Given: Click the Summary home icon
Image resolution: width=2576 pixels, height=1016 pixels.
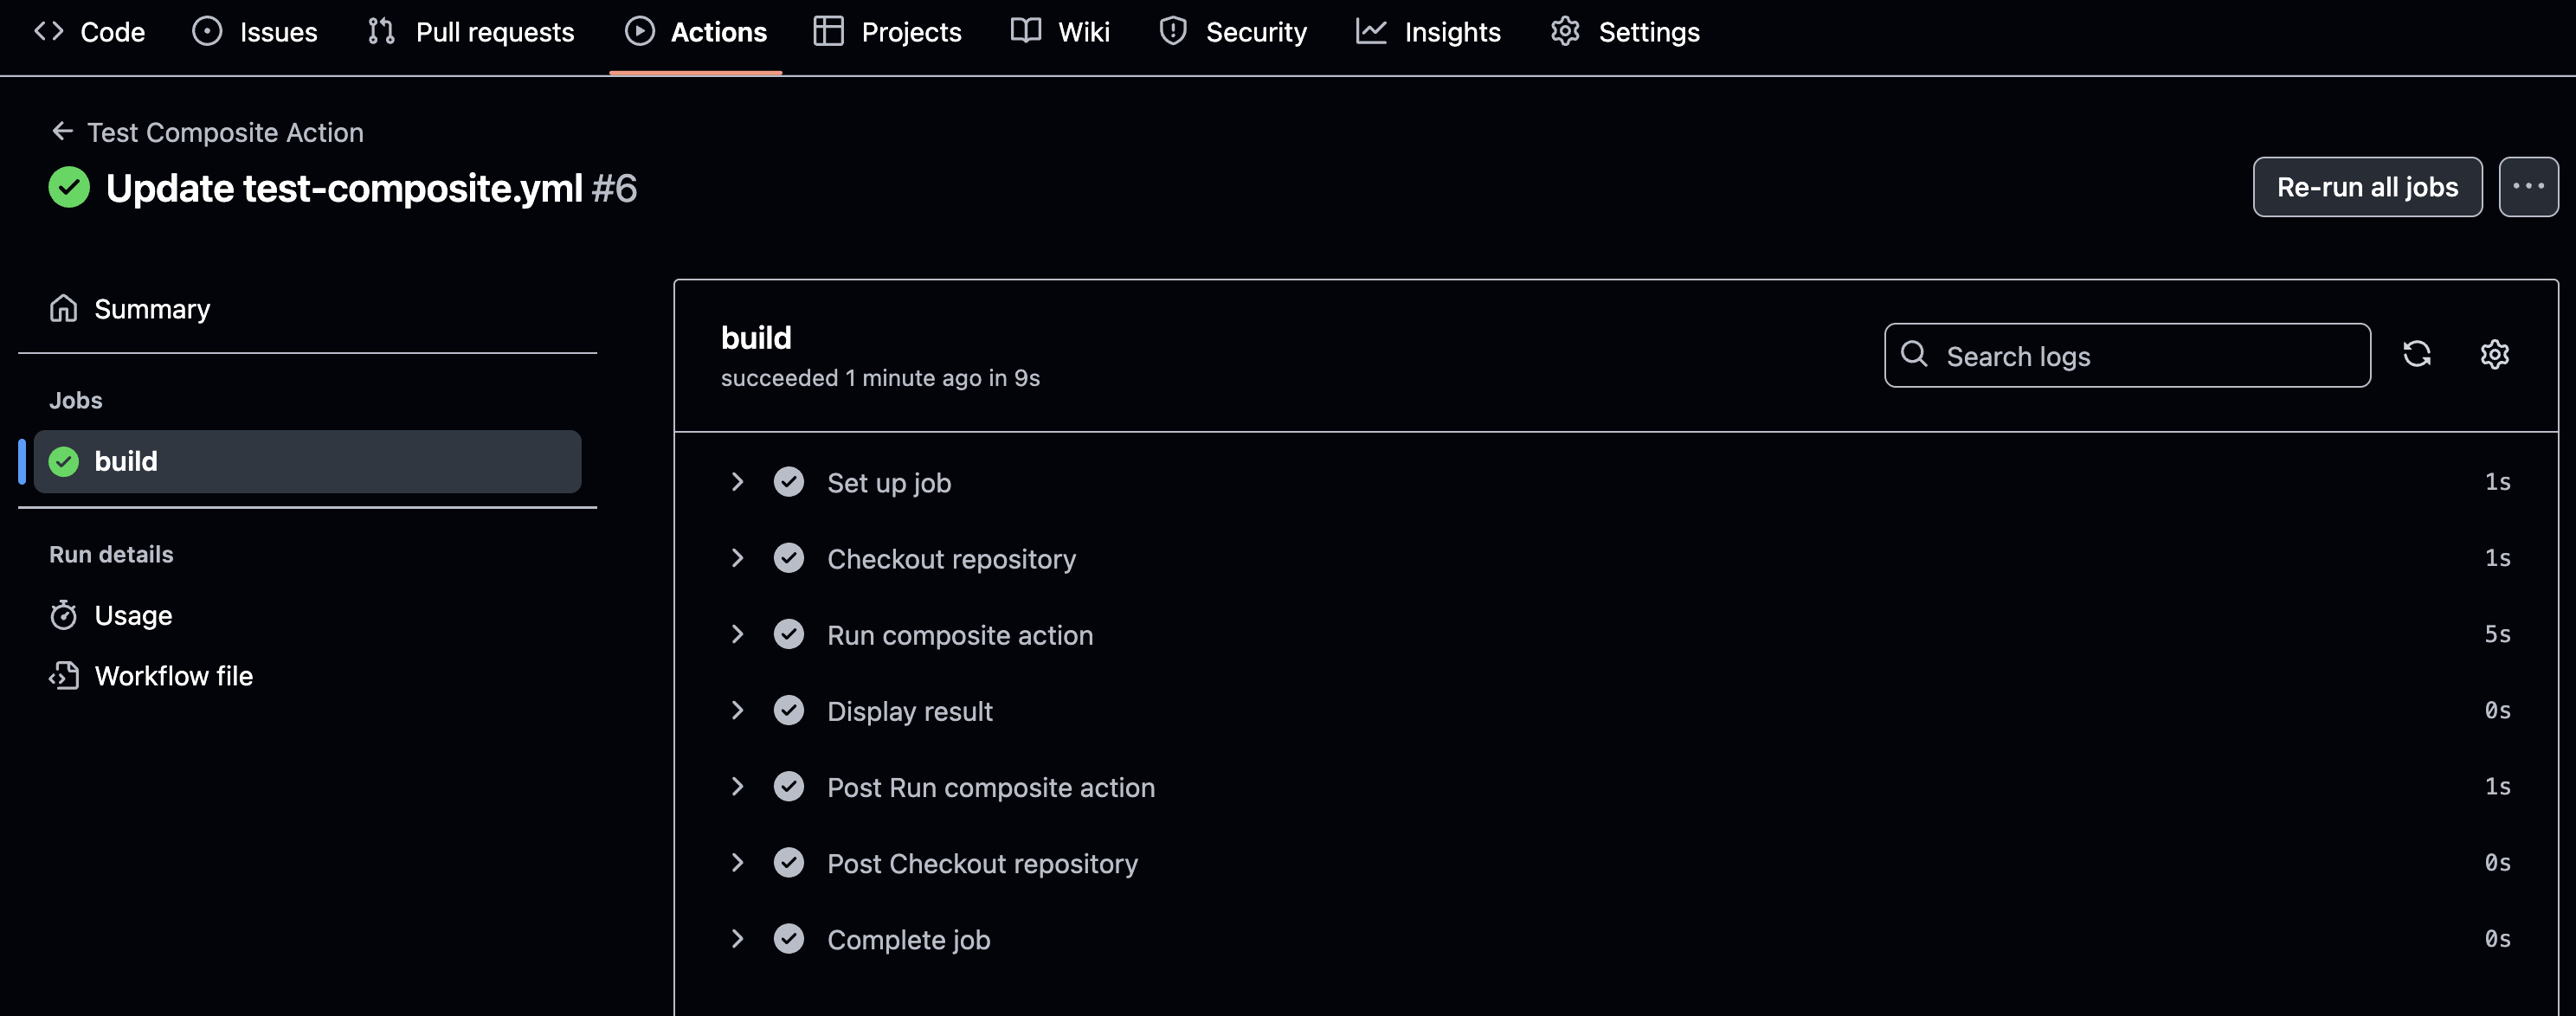Looking at the screenshot, I should point(63,309).
